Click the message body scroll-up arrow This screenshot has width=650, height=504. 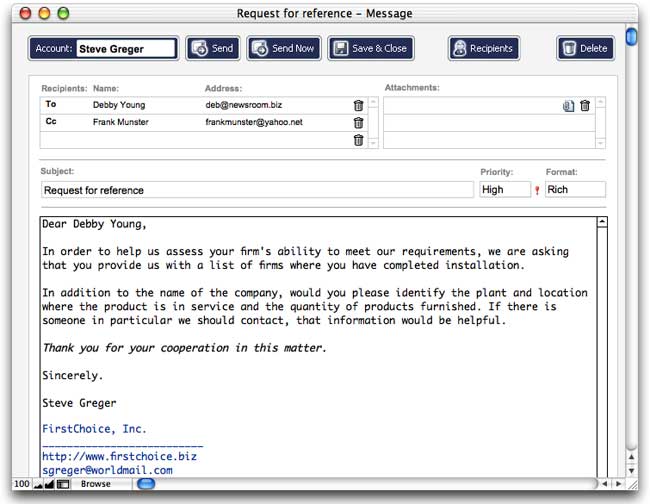pyautogui.click(x=602, y=222)
